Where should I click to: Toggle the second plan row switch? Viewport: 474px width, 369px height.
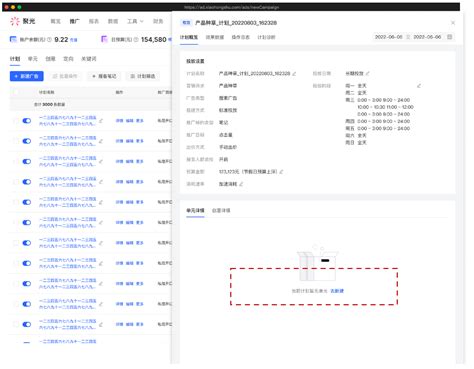click(x=27, y=141)
